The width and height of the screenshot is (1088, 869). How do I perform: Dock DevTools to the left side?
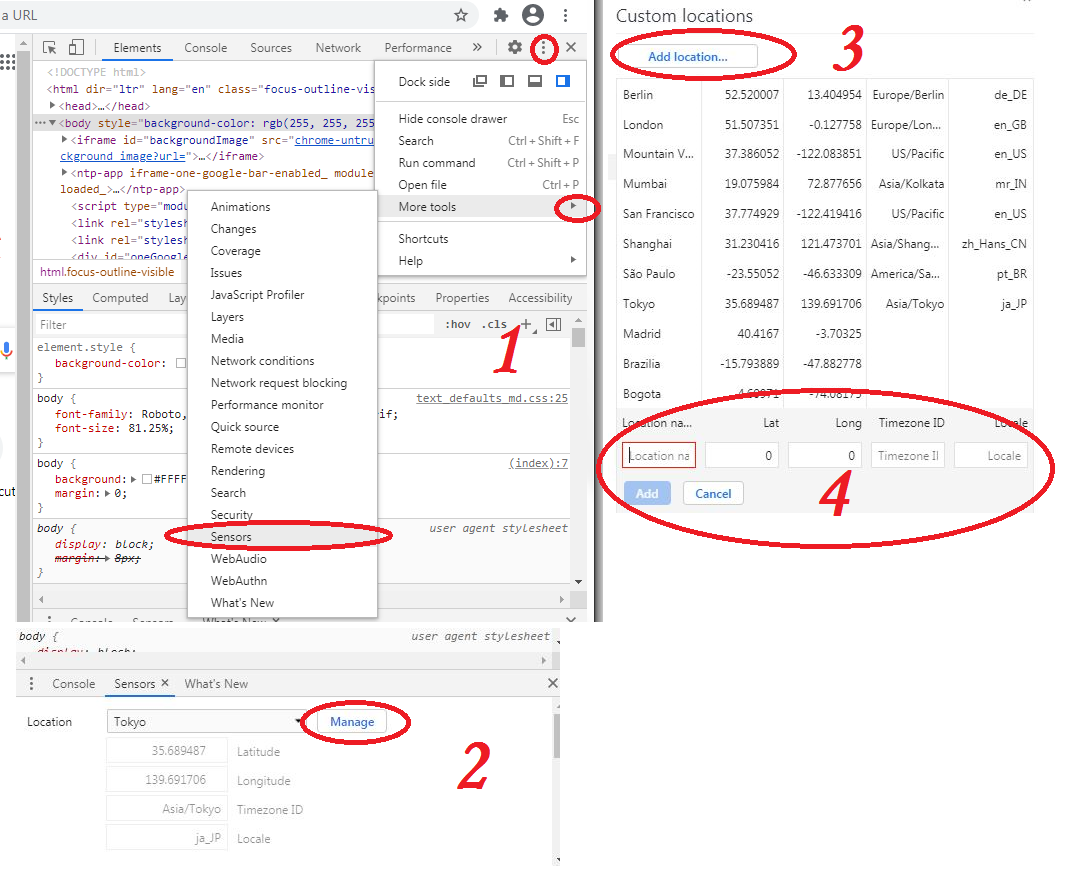click(507, 81)
